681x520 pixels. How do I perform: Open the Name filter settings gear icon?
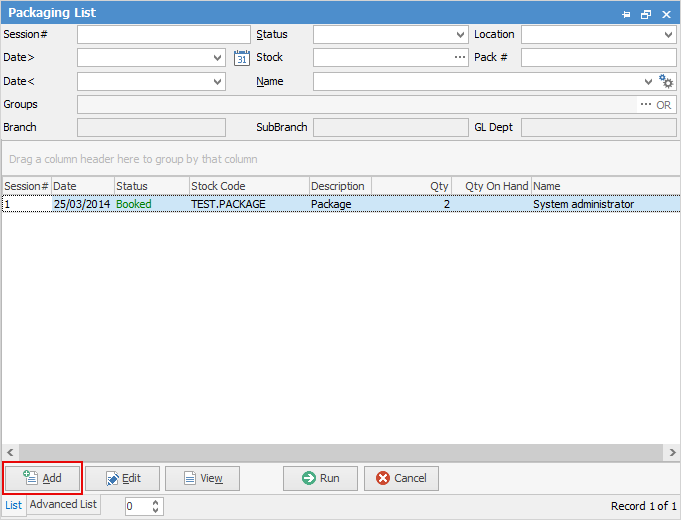click(666, 81)
